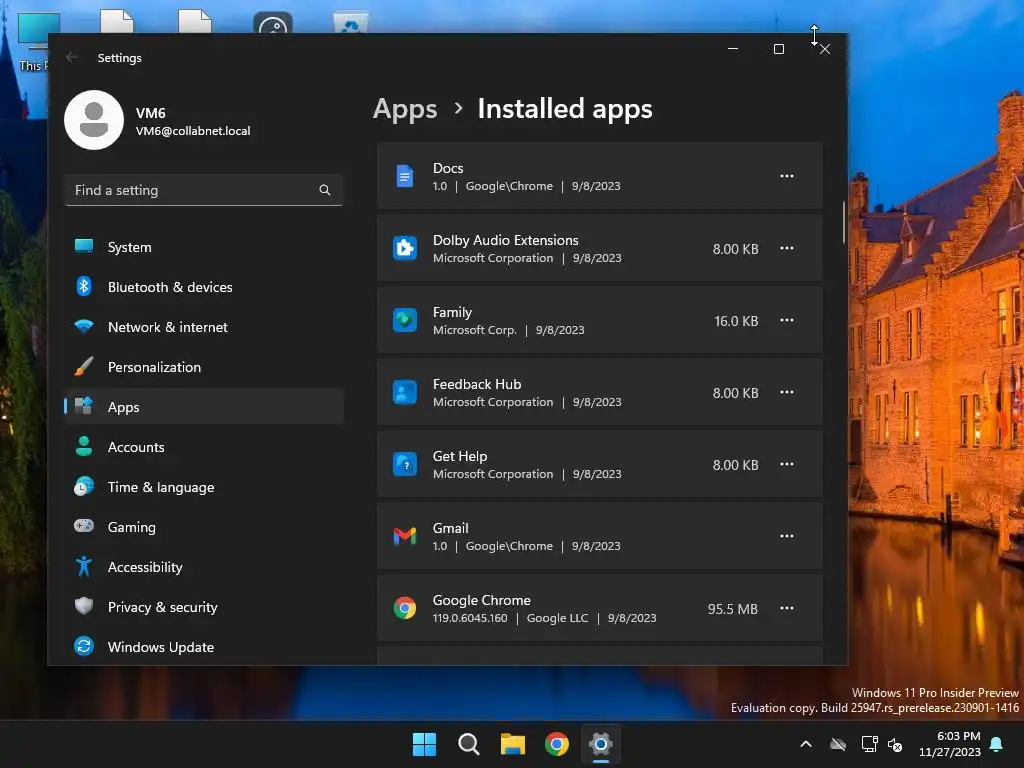Open Windows Update settings
The image size is (1024, 768).
[x=204, y=647]
